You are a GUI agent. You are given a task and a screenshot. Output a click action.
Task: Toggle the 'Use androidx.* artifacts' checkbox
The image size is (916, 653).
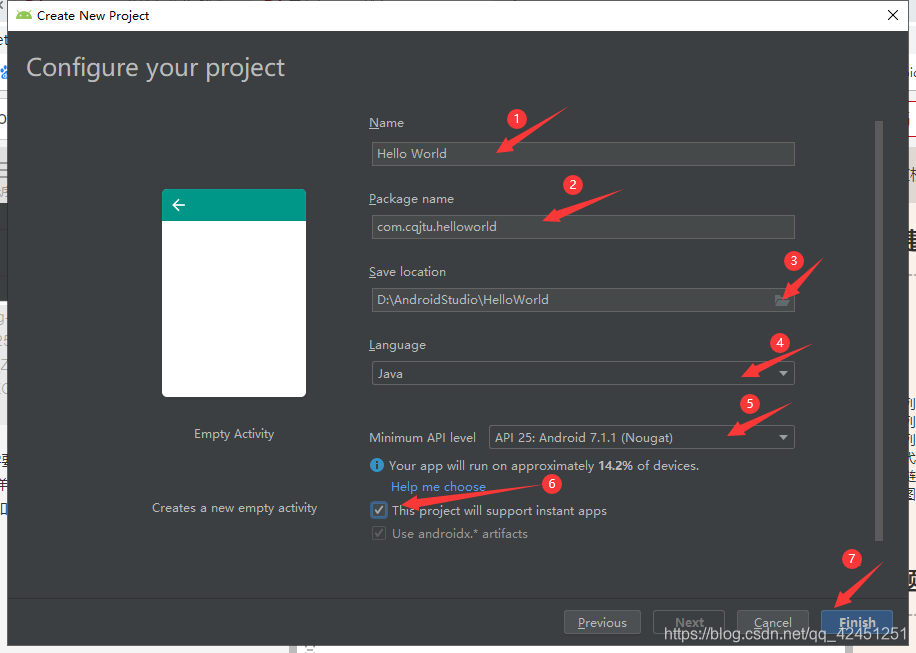tap(379, 533)
